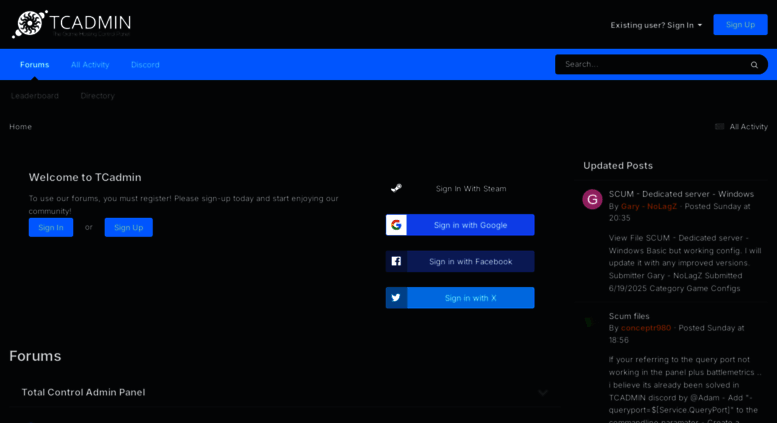Open conceptr980 author profile

646,328
